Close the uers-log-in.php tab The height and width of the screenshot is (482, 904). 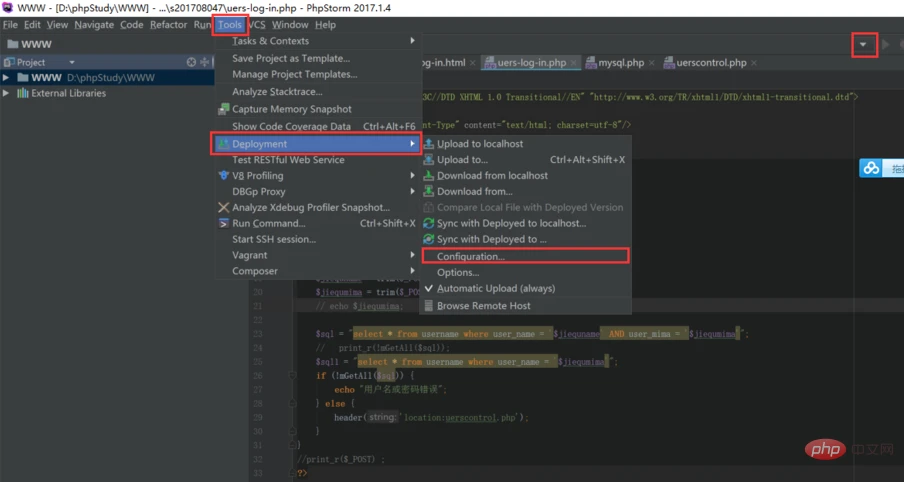(574, 63)
